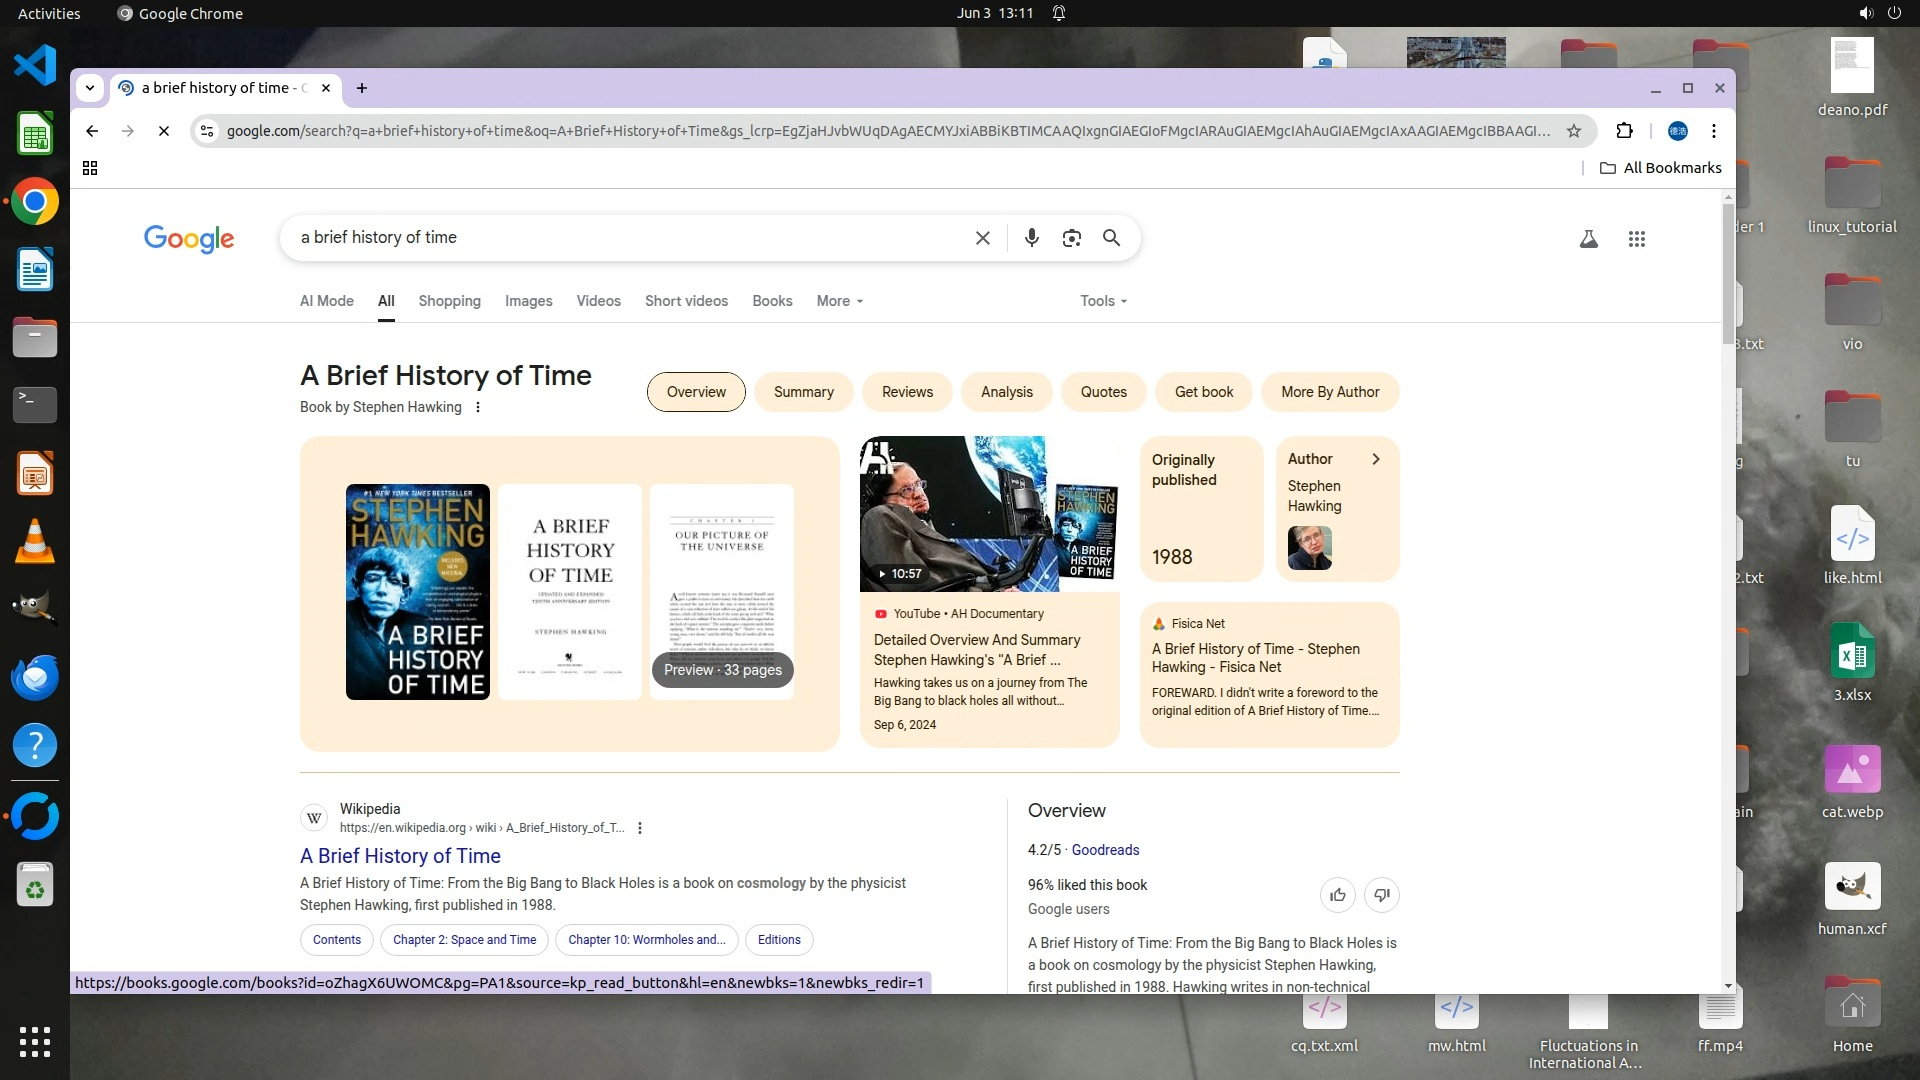The image size is (1920, 1080).
Task: Open Chrome extensions puzzle icon
Action: [1624, 131]
